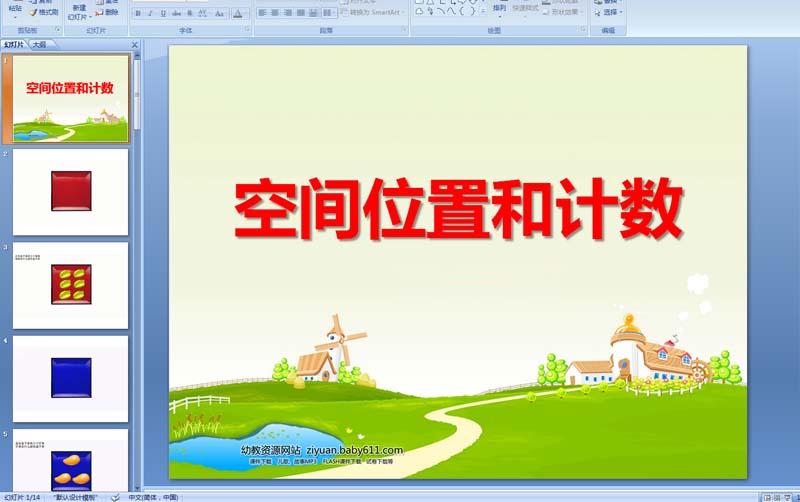Screen dimensions: 800x502
Task: Click the slide title 空间位置和计数
Action: point(458,208)
